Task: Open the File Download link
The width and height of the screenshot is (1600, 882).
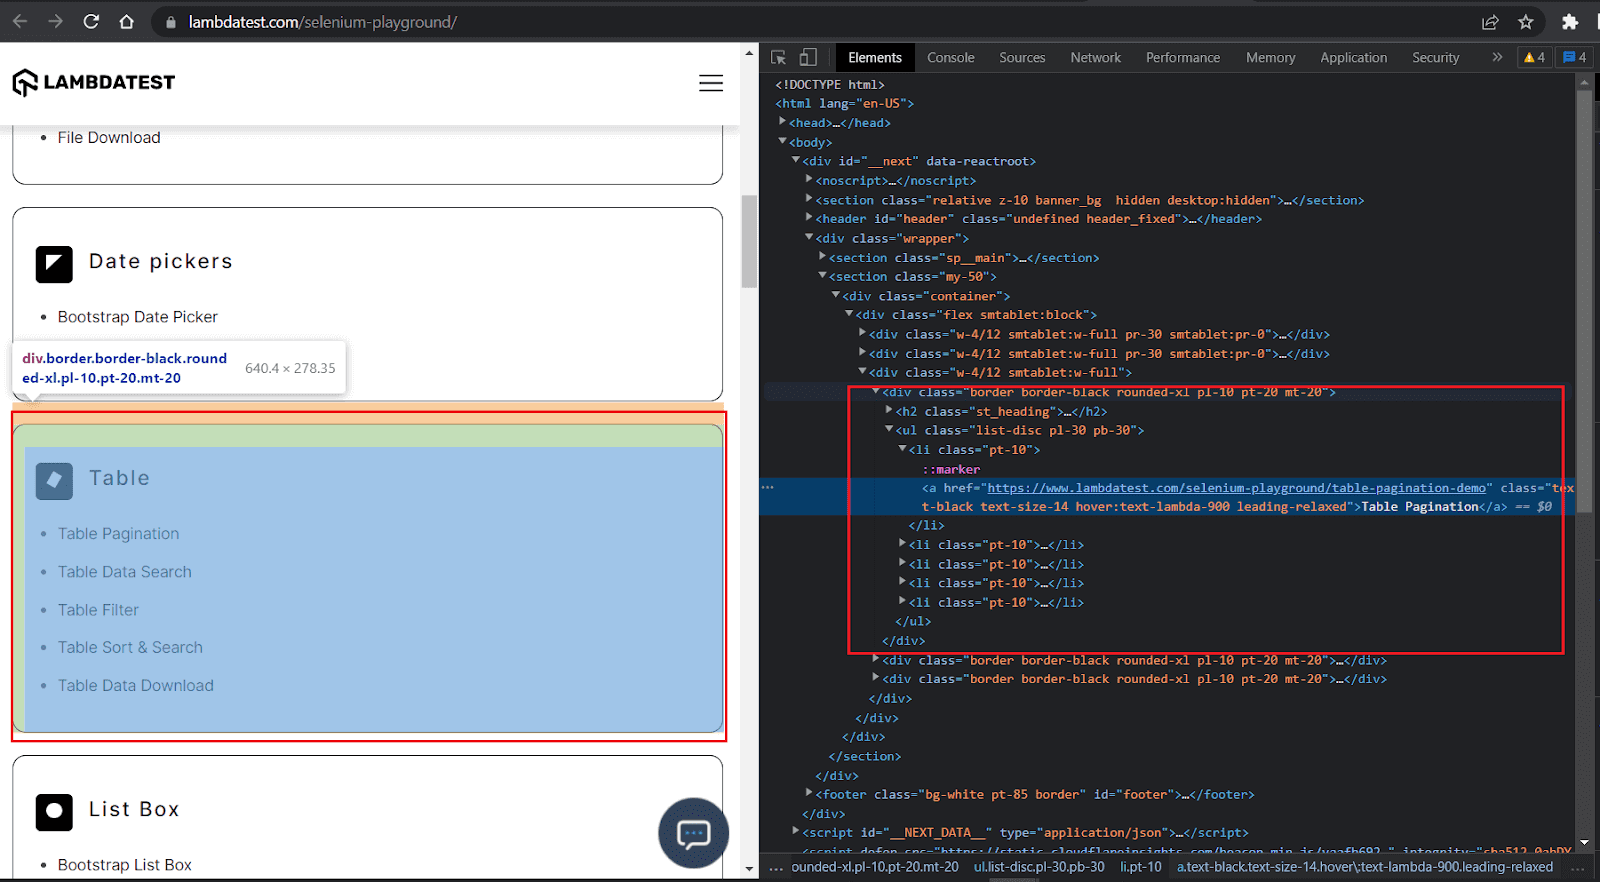Action: pyautogui.click(x=109, y=138)
